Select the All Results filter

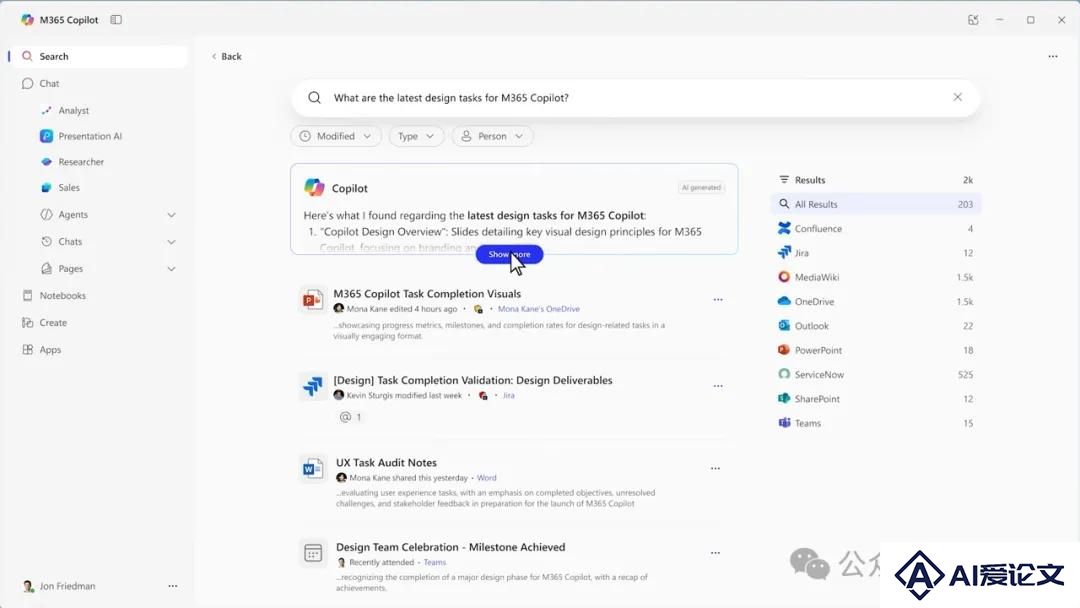click(x=876, y=205)
